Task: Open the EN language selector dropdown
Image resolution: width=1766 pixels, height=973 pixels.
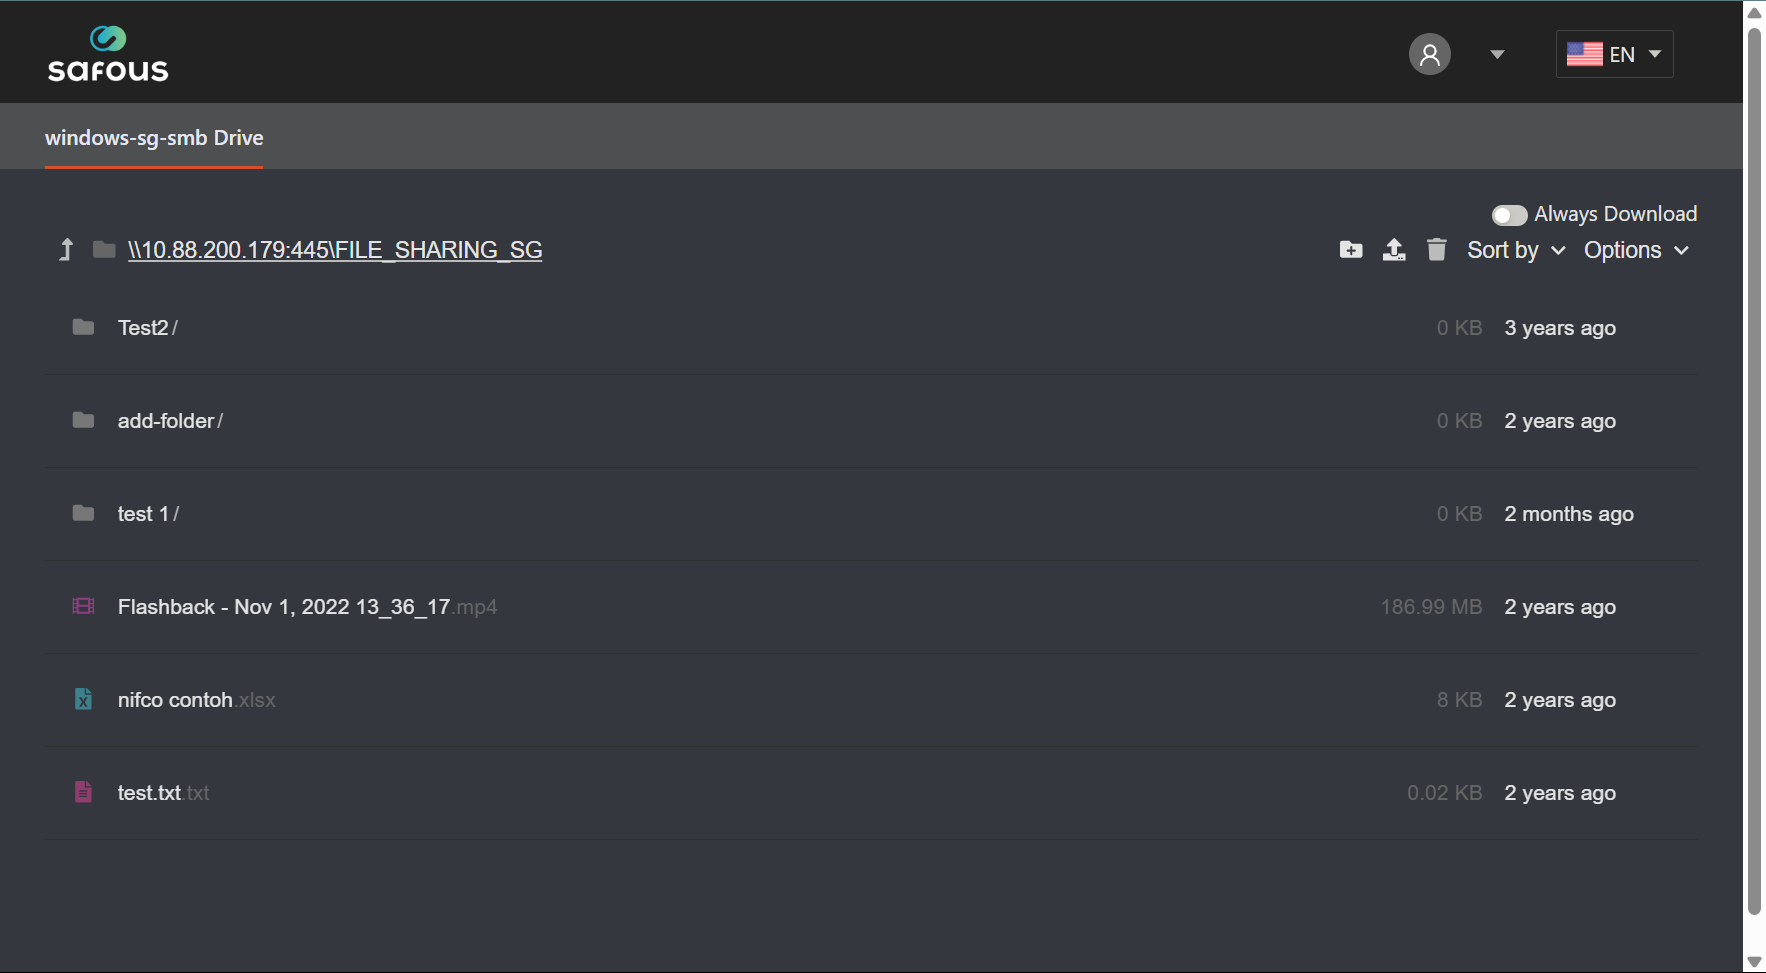Action: pos(1613,54)
